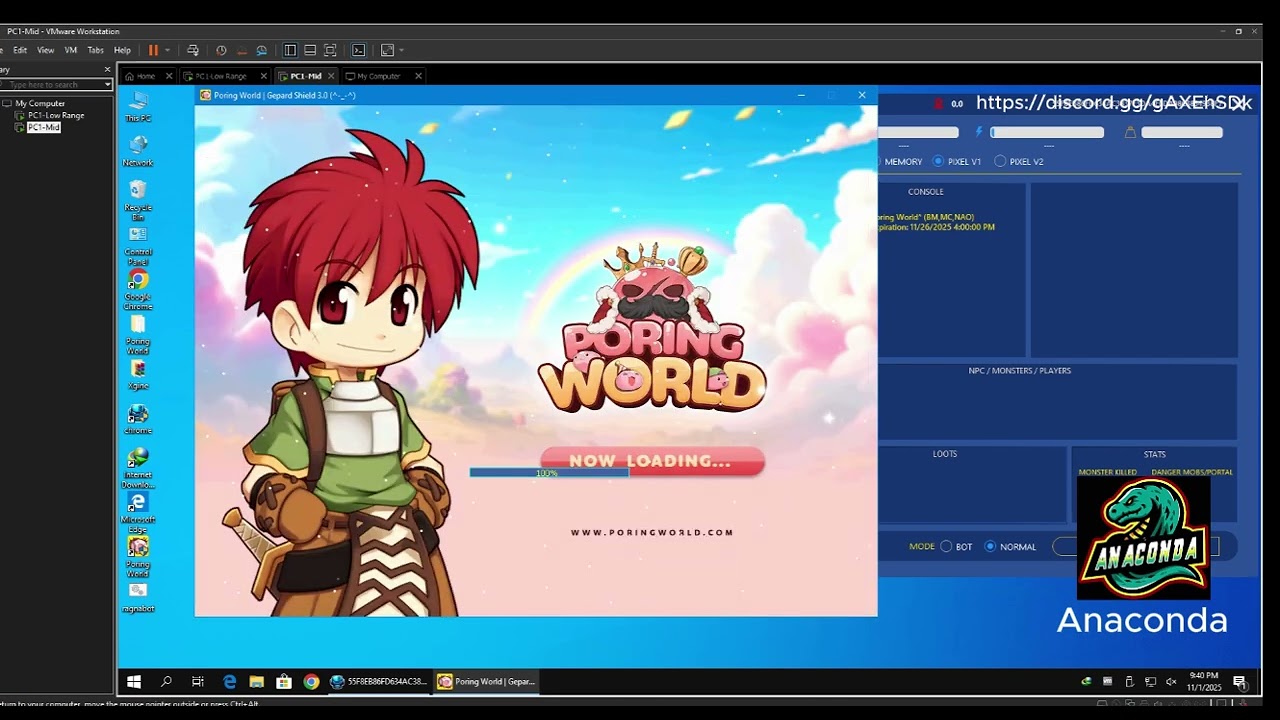Click the weight bag progress bar
Screen dimensions: 1280x720
pyautogui.click(x=1182, y=132)
